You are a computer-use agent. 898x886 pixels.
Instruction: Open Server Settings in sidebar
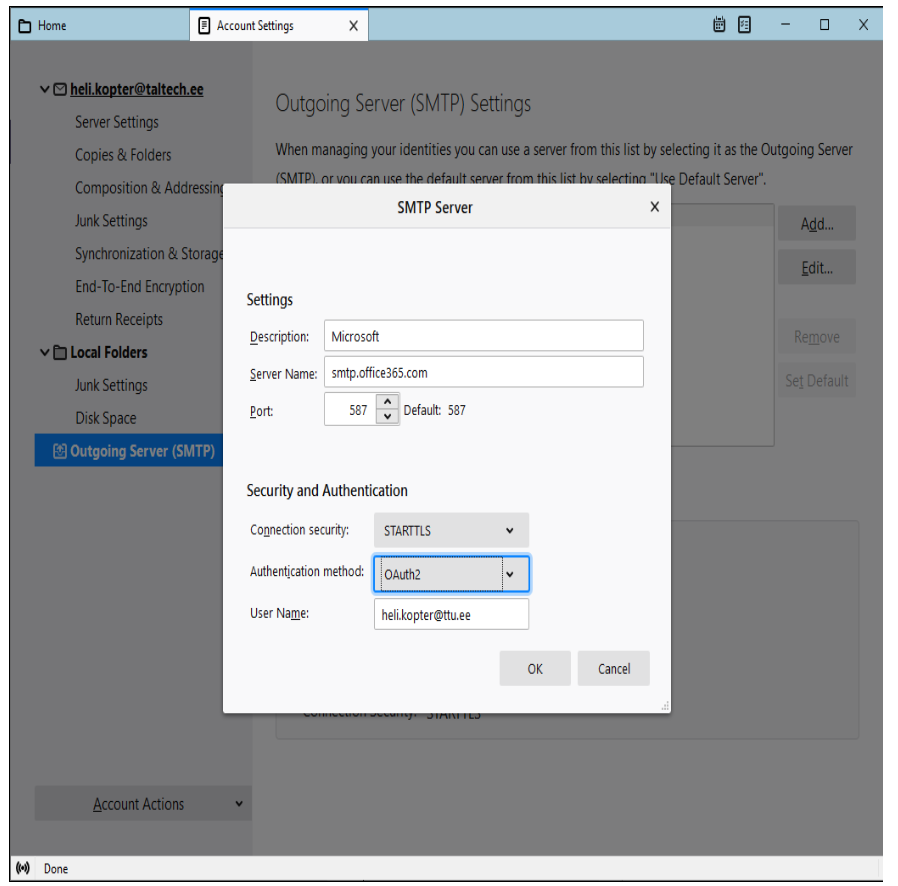click(x=117, y=122)
